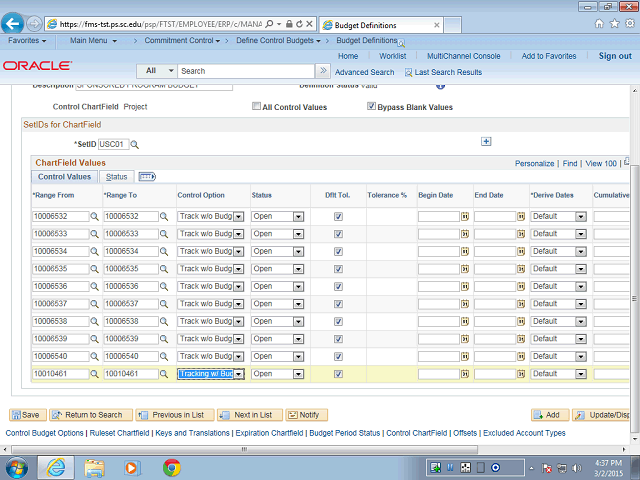Expand Status dropdown in the 10006532 row

pos(299,216)
